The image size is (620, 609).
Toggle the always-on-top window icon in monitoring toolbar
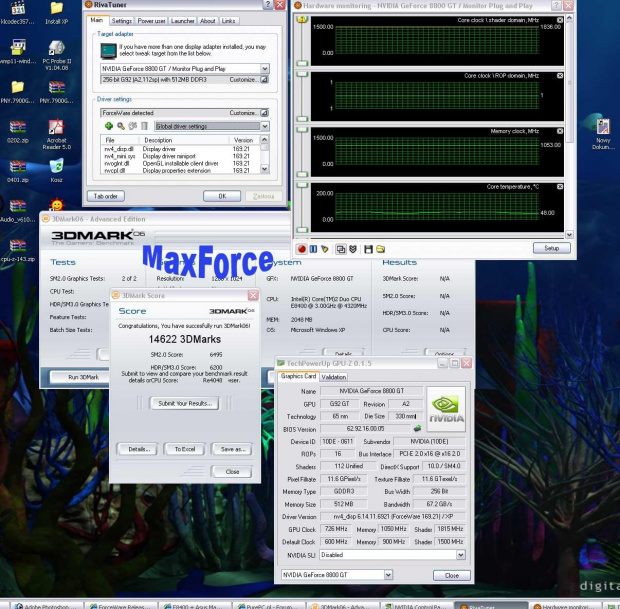coord(340,249)
